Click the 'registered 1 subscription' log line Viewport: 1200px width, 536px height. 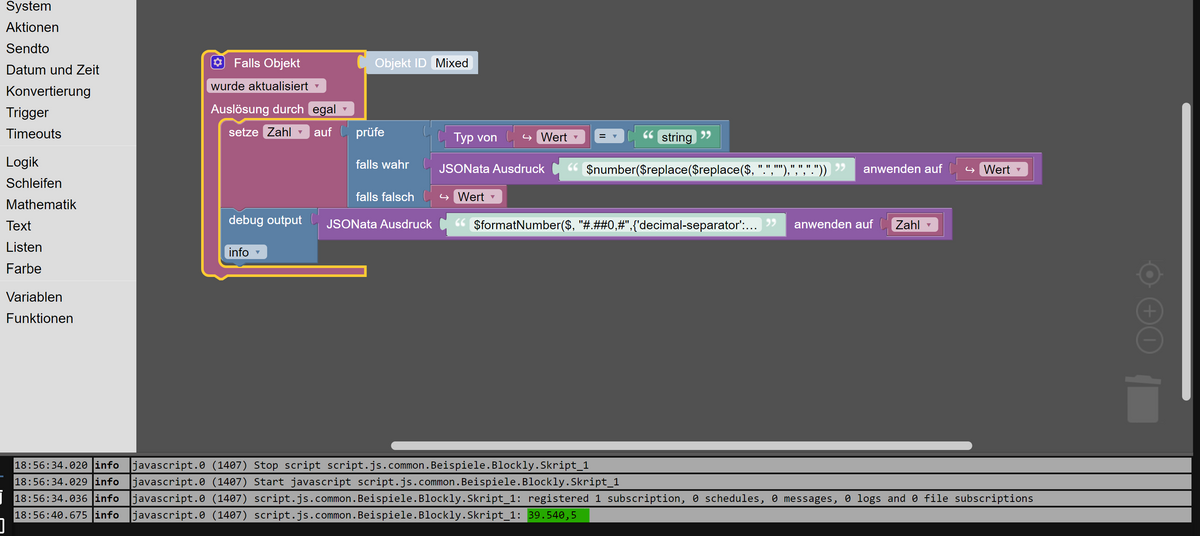pyautogui.click(x=660, y=498)
